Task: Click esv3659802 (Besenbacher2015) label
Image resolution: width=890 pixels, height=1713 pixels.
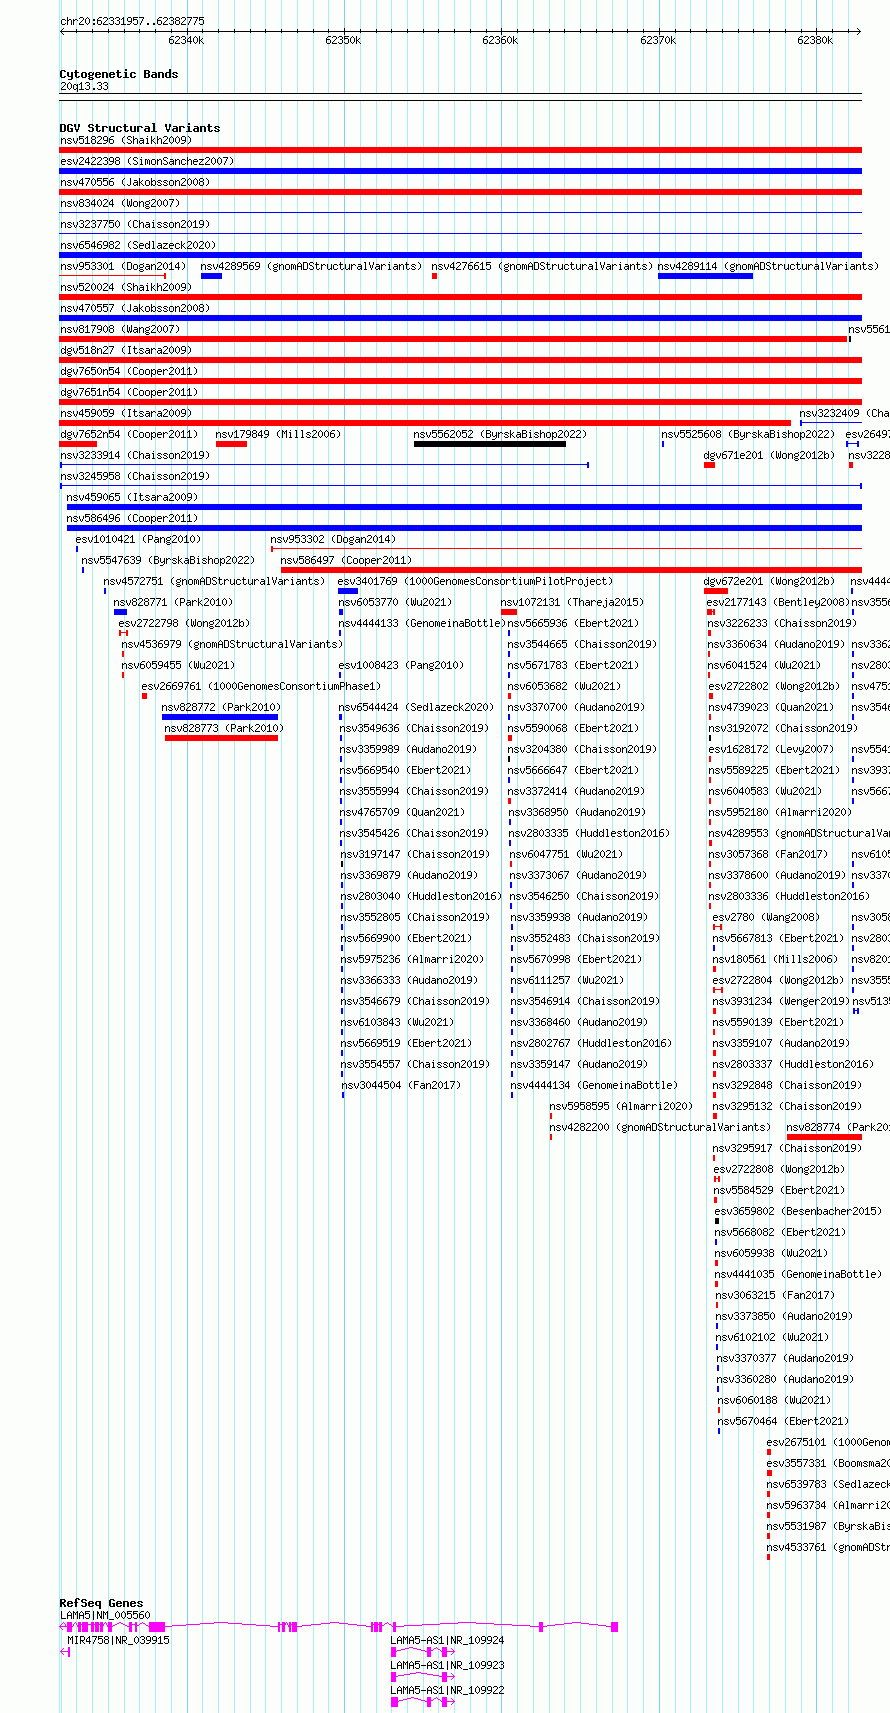Action: point(798,1212)
